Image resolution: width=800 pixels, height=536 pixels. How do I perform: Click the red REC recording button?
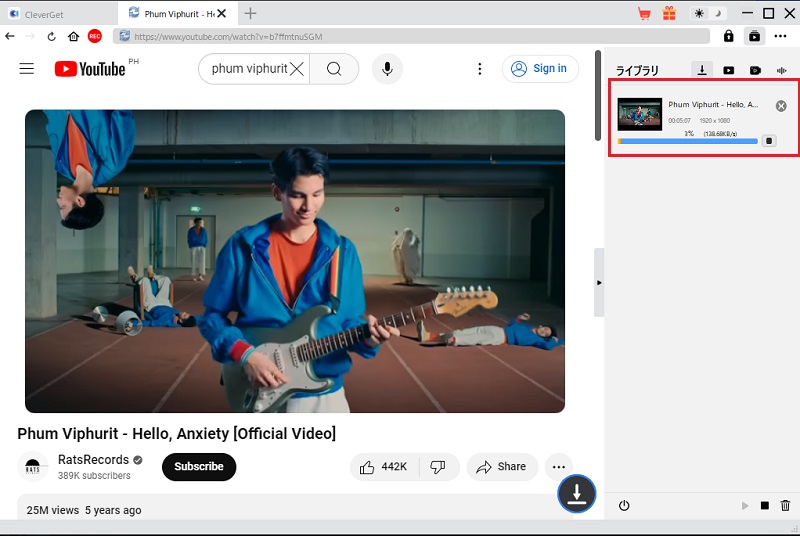click(94, 36)
